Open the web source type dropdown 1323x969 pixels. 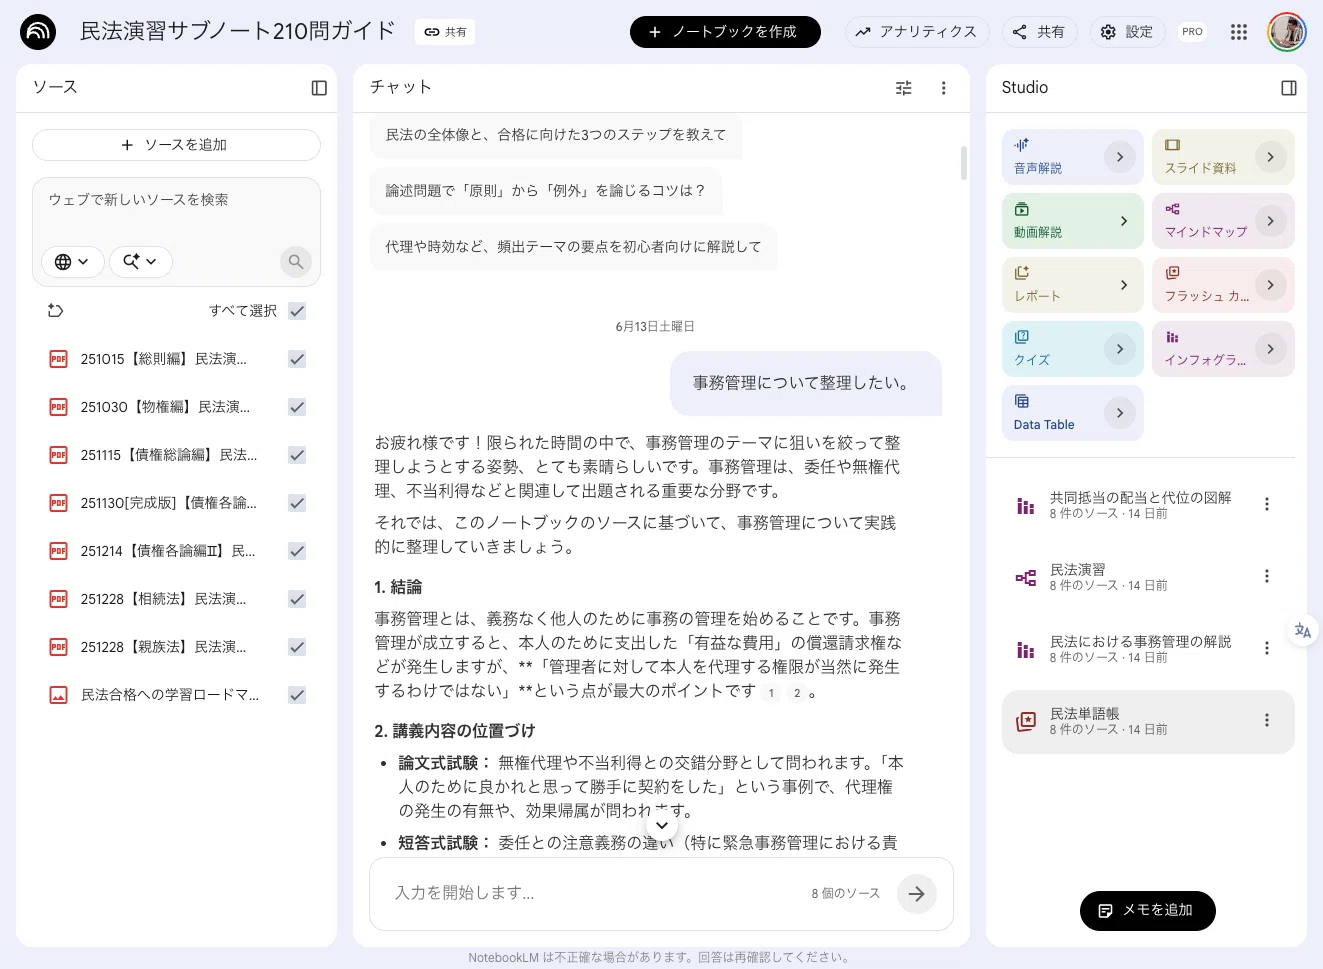click(72, 262)
